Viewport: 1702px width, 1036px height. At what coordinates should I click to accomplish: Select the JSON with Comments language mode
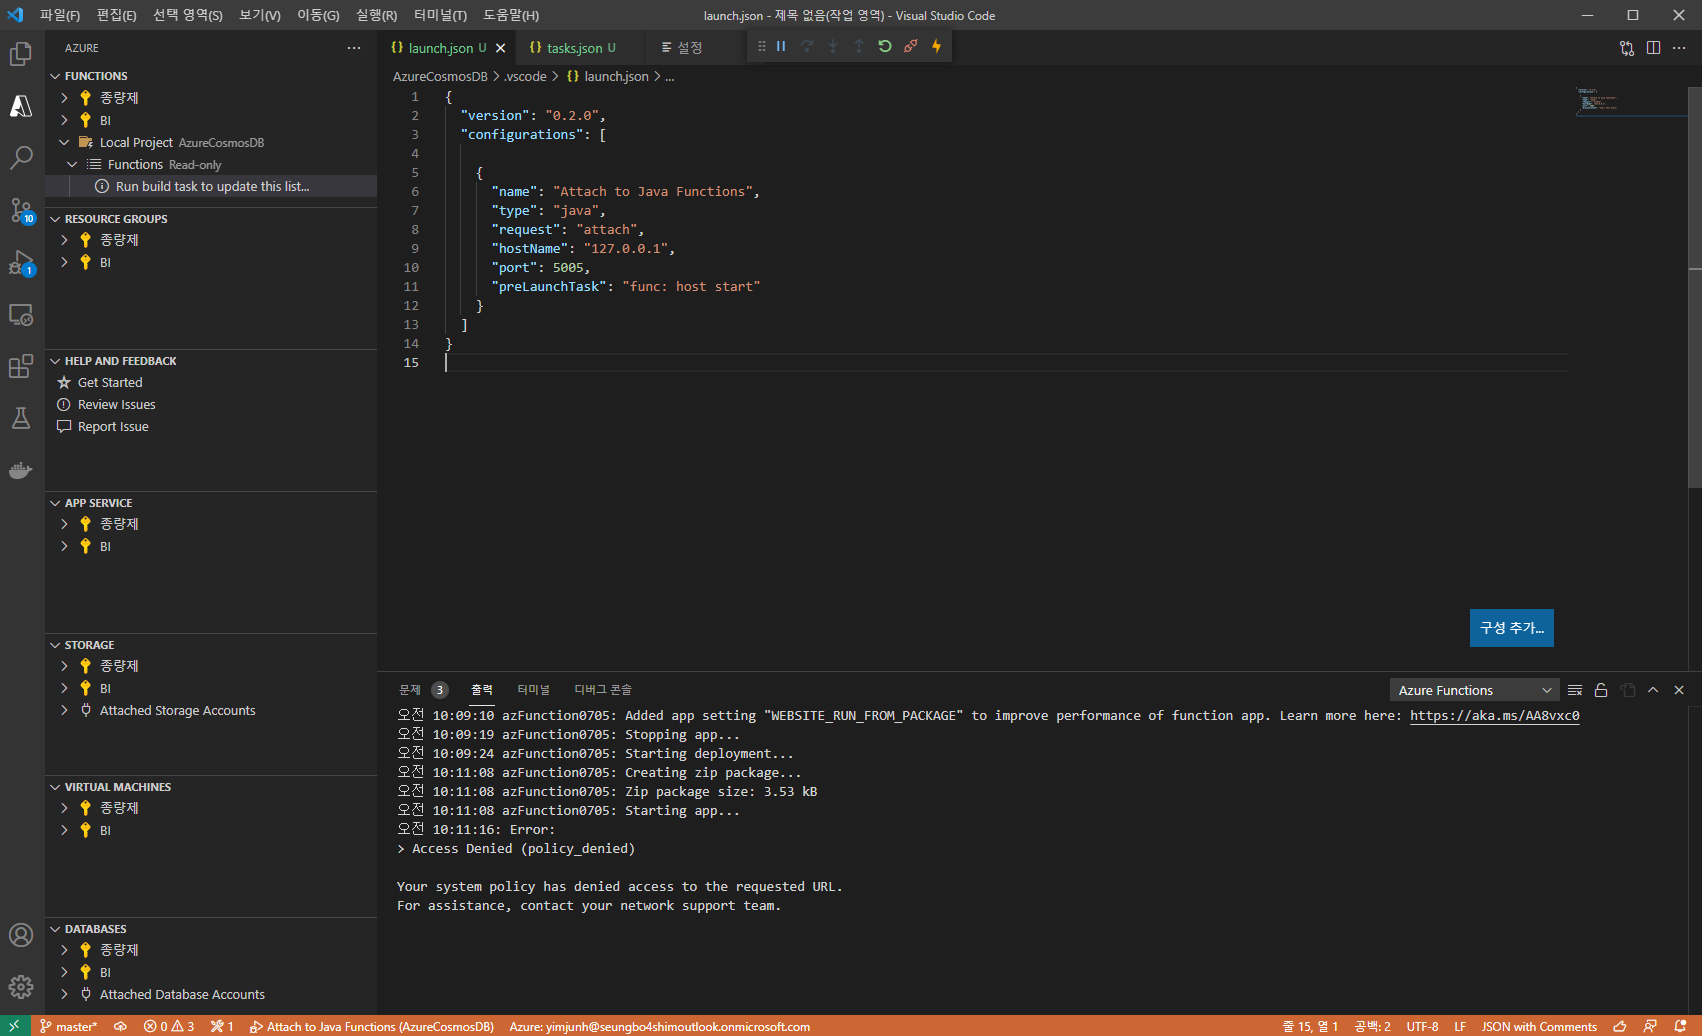(x=1539, y=1026)
